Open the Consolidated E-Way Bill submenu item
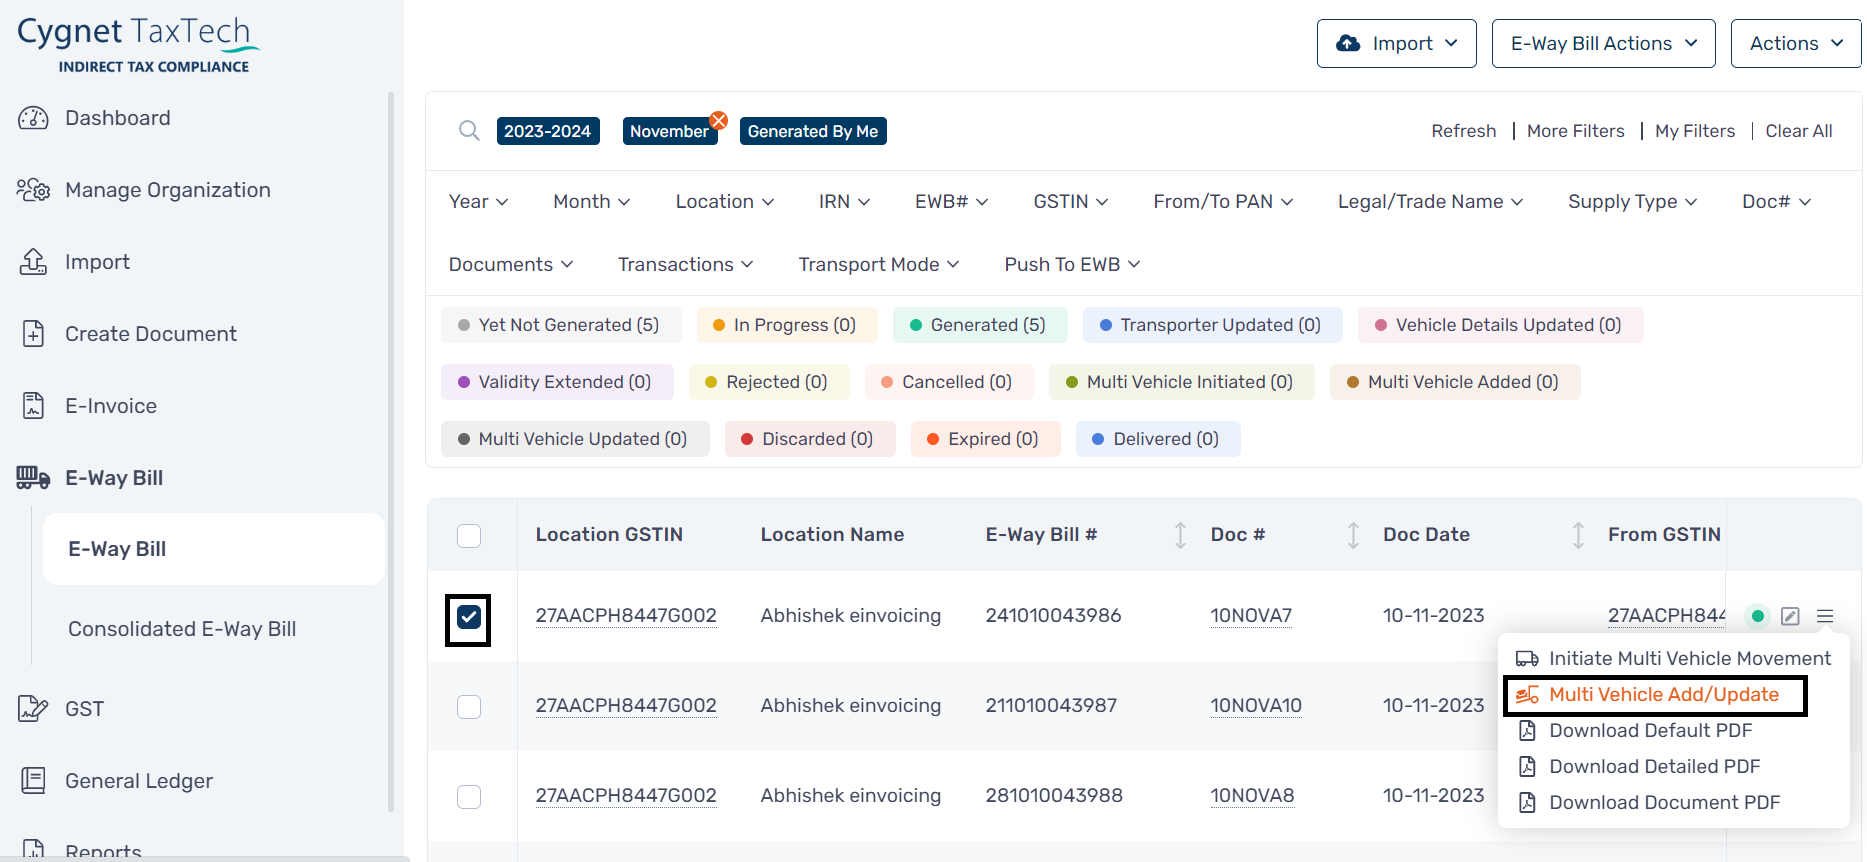 click(182, 629)
